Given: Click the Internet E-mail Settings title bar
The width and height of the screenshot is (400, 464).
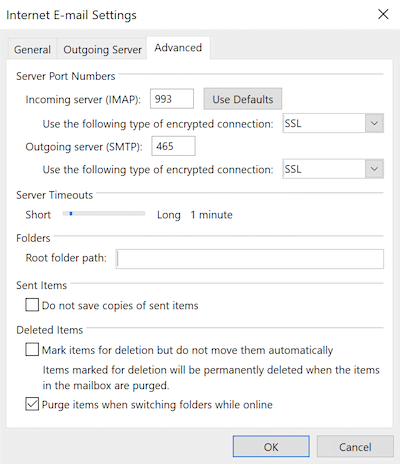Looking at the screenshot, I should click(x=187, y=15).
